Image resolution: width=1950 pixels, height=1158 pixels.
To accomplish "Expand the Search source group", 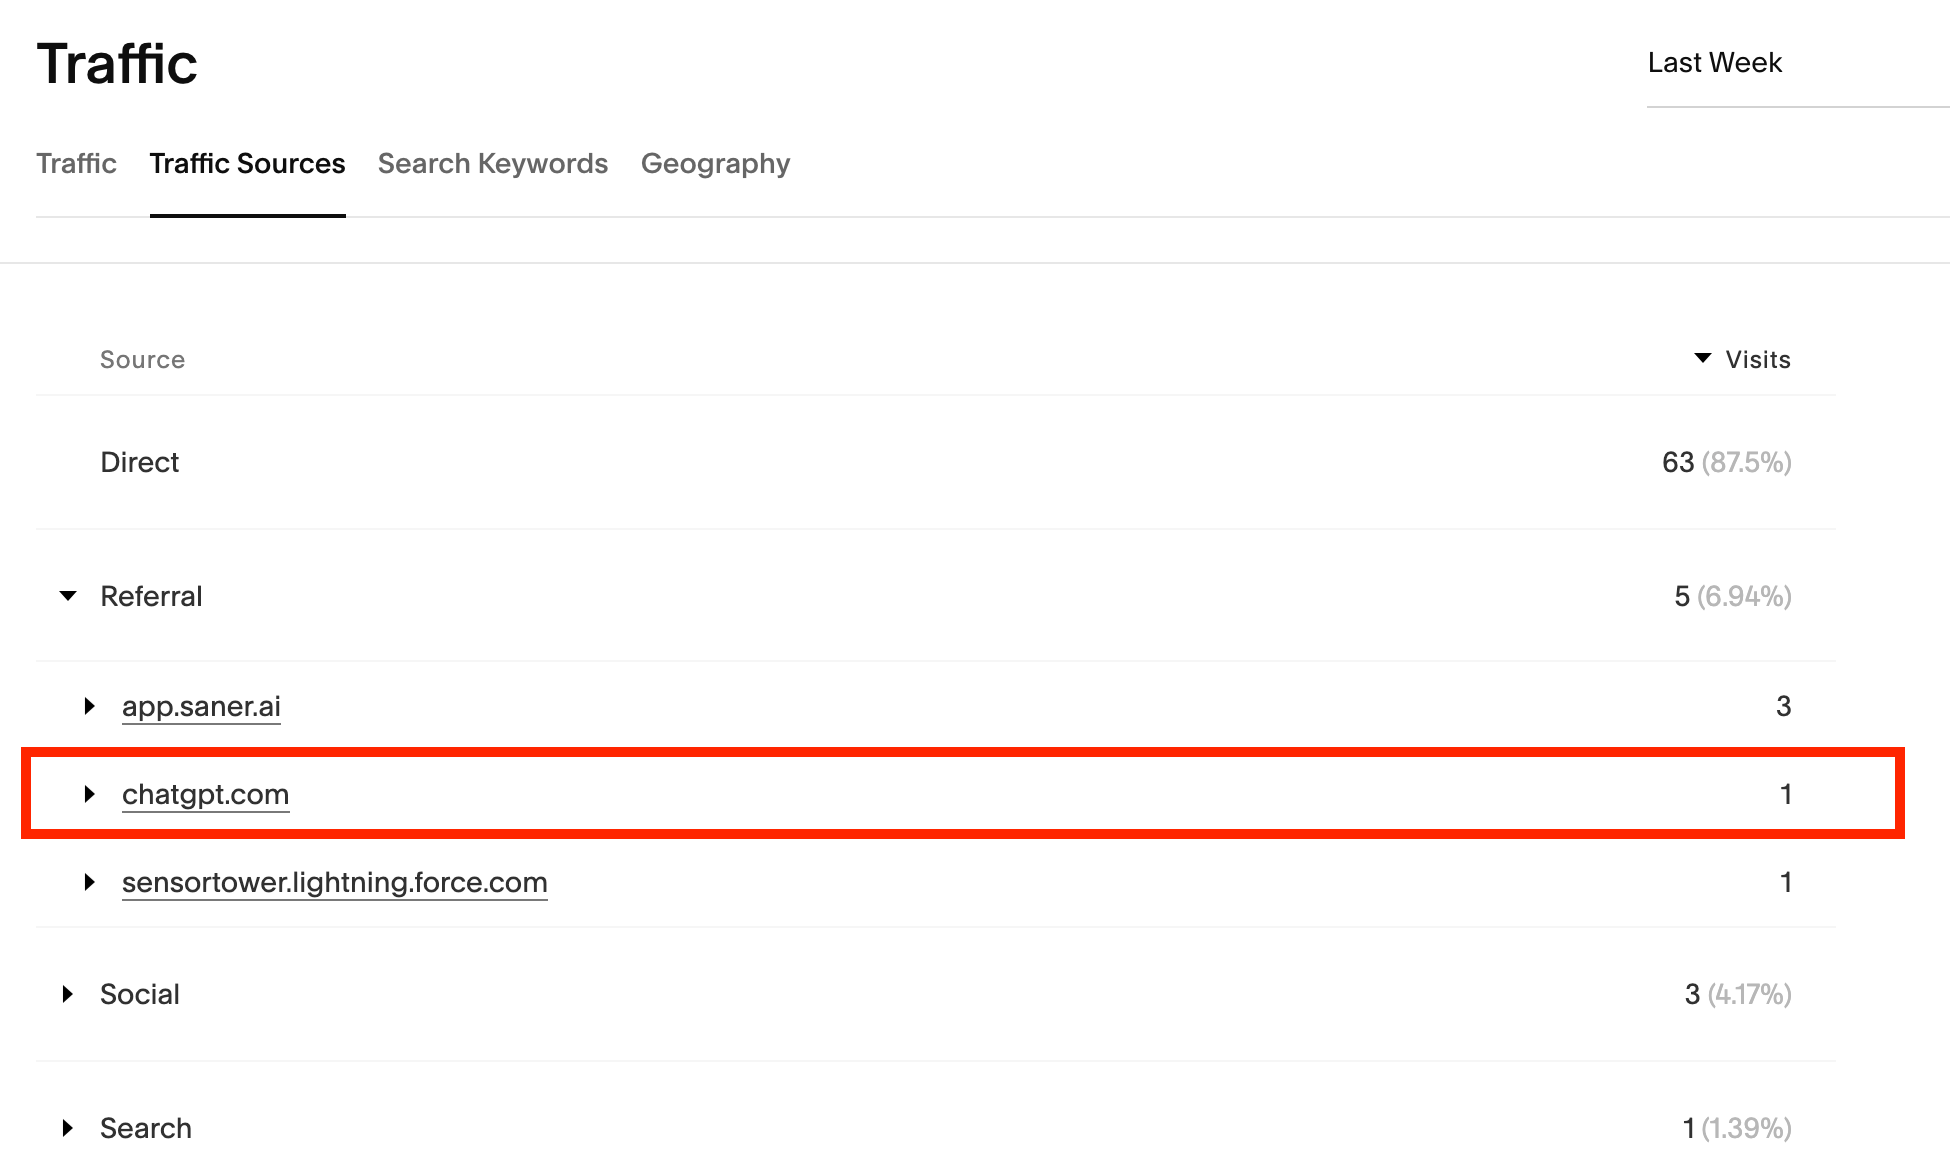I will point(68,1128).
